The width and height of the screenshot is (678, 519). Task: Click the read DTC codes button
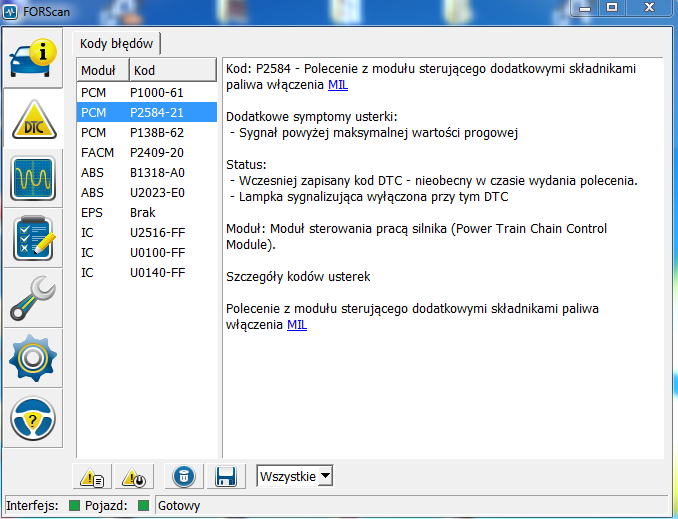pos(93,477)
